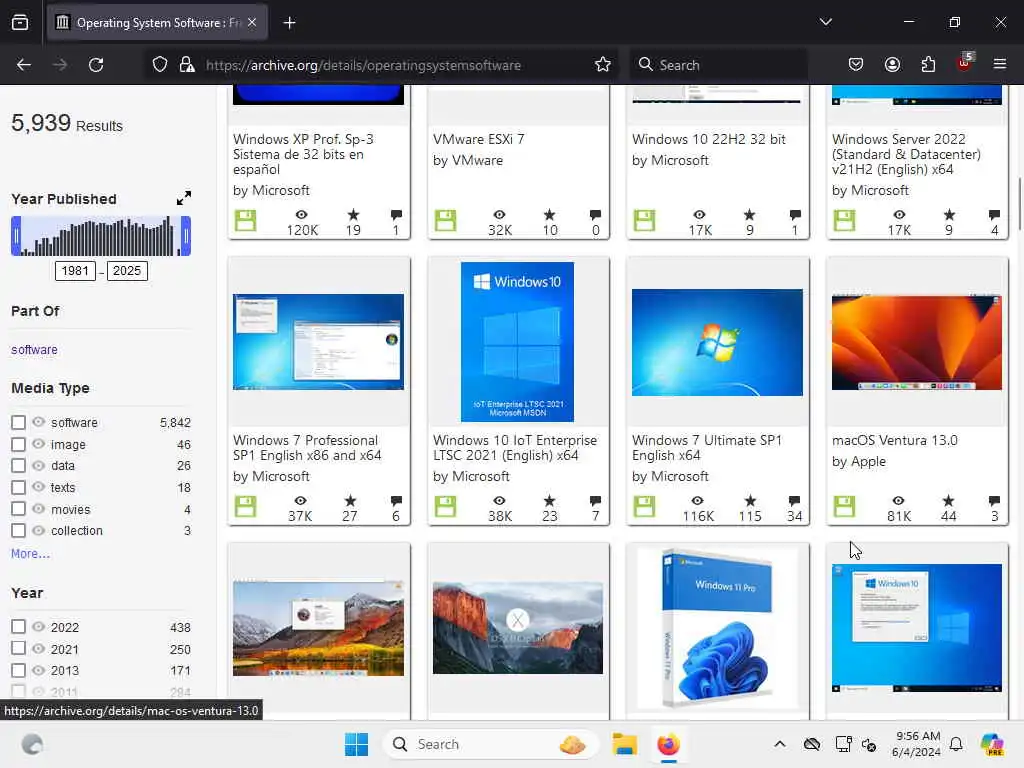The height and width of the screenshot is (768, 1024).
Task: Click Firefox icon in the taskbar
Action: (668, 744)
